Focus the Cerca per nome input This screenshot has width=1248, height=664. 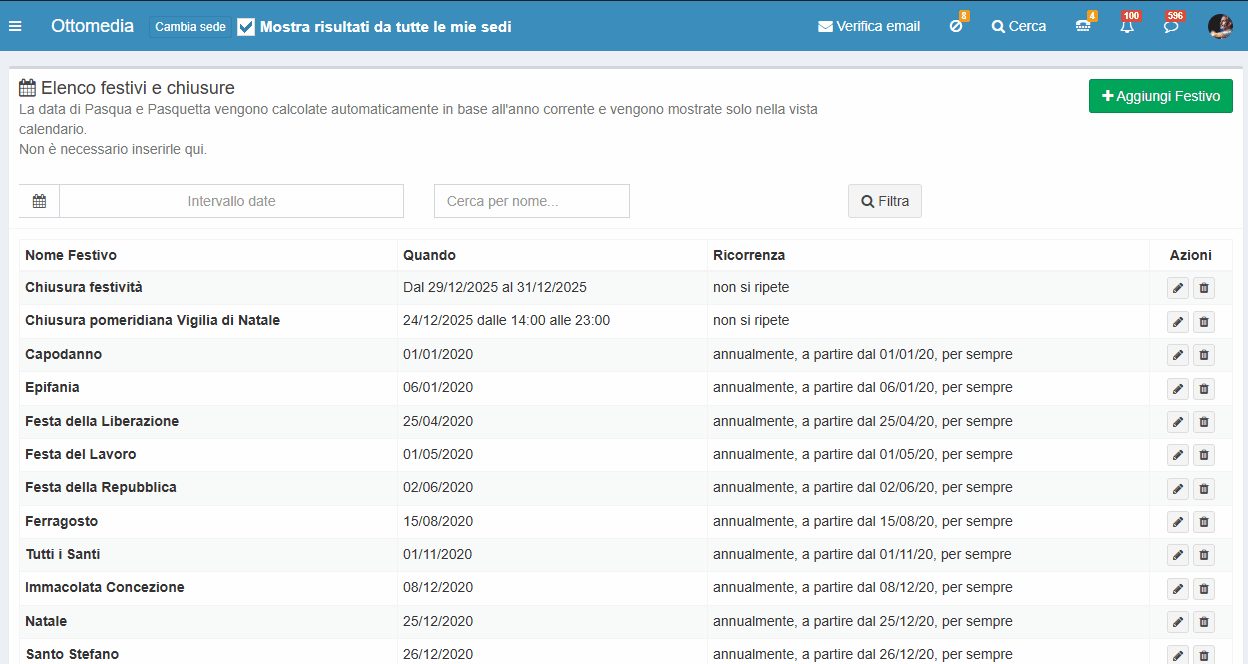[x=531, y=201]
